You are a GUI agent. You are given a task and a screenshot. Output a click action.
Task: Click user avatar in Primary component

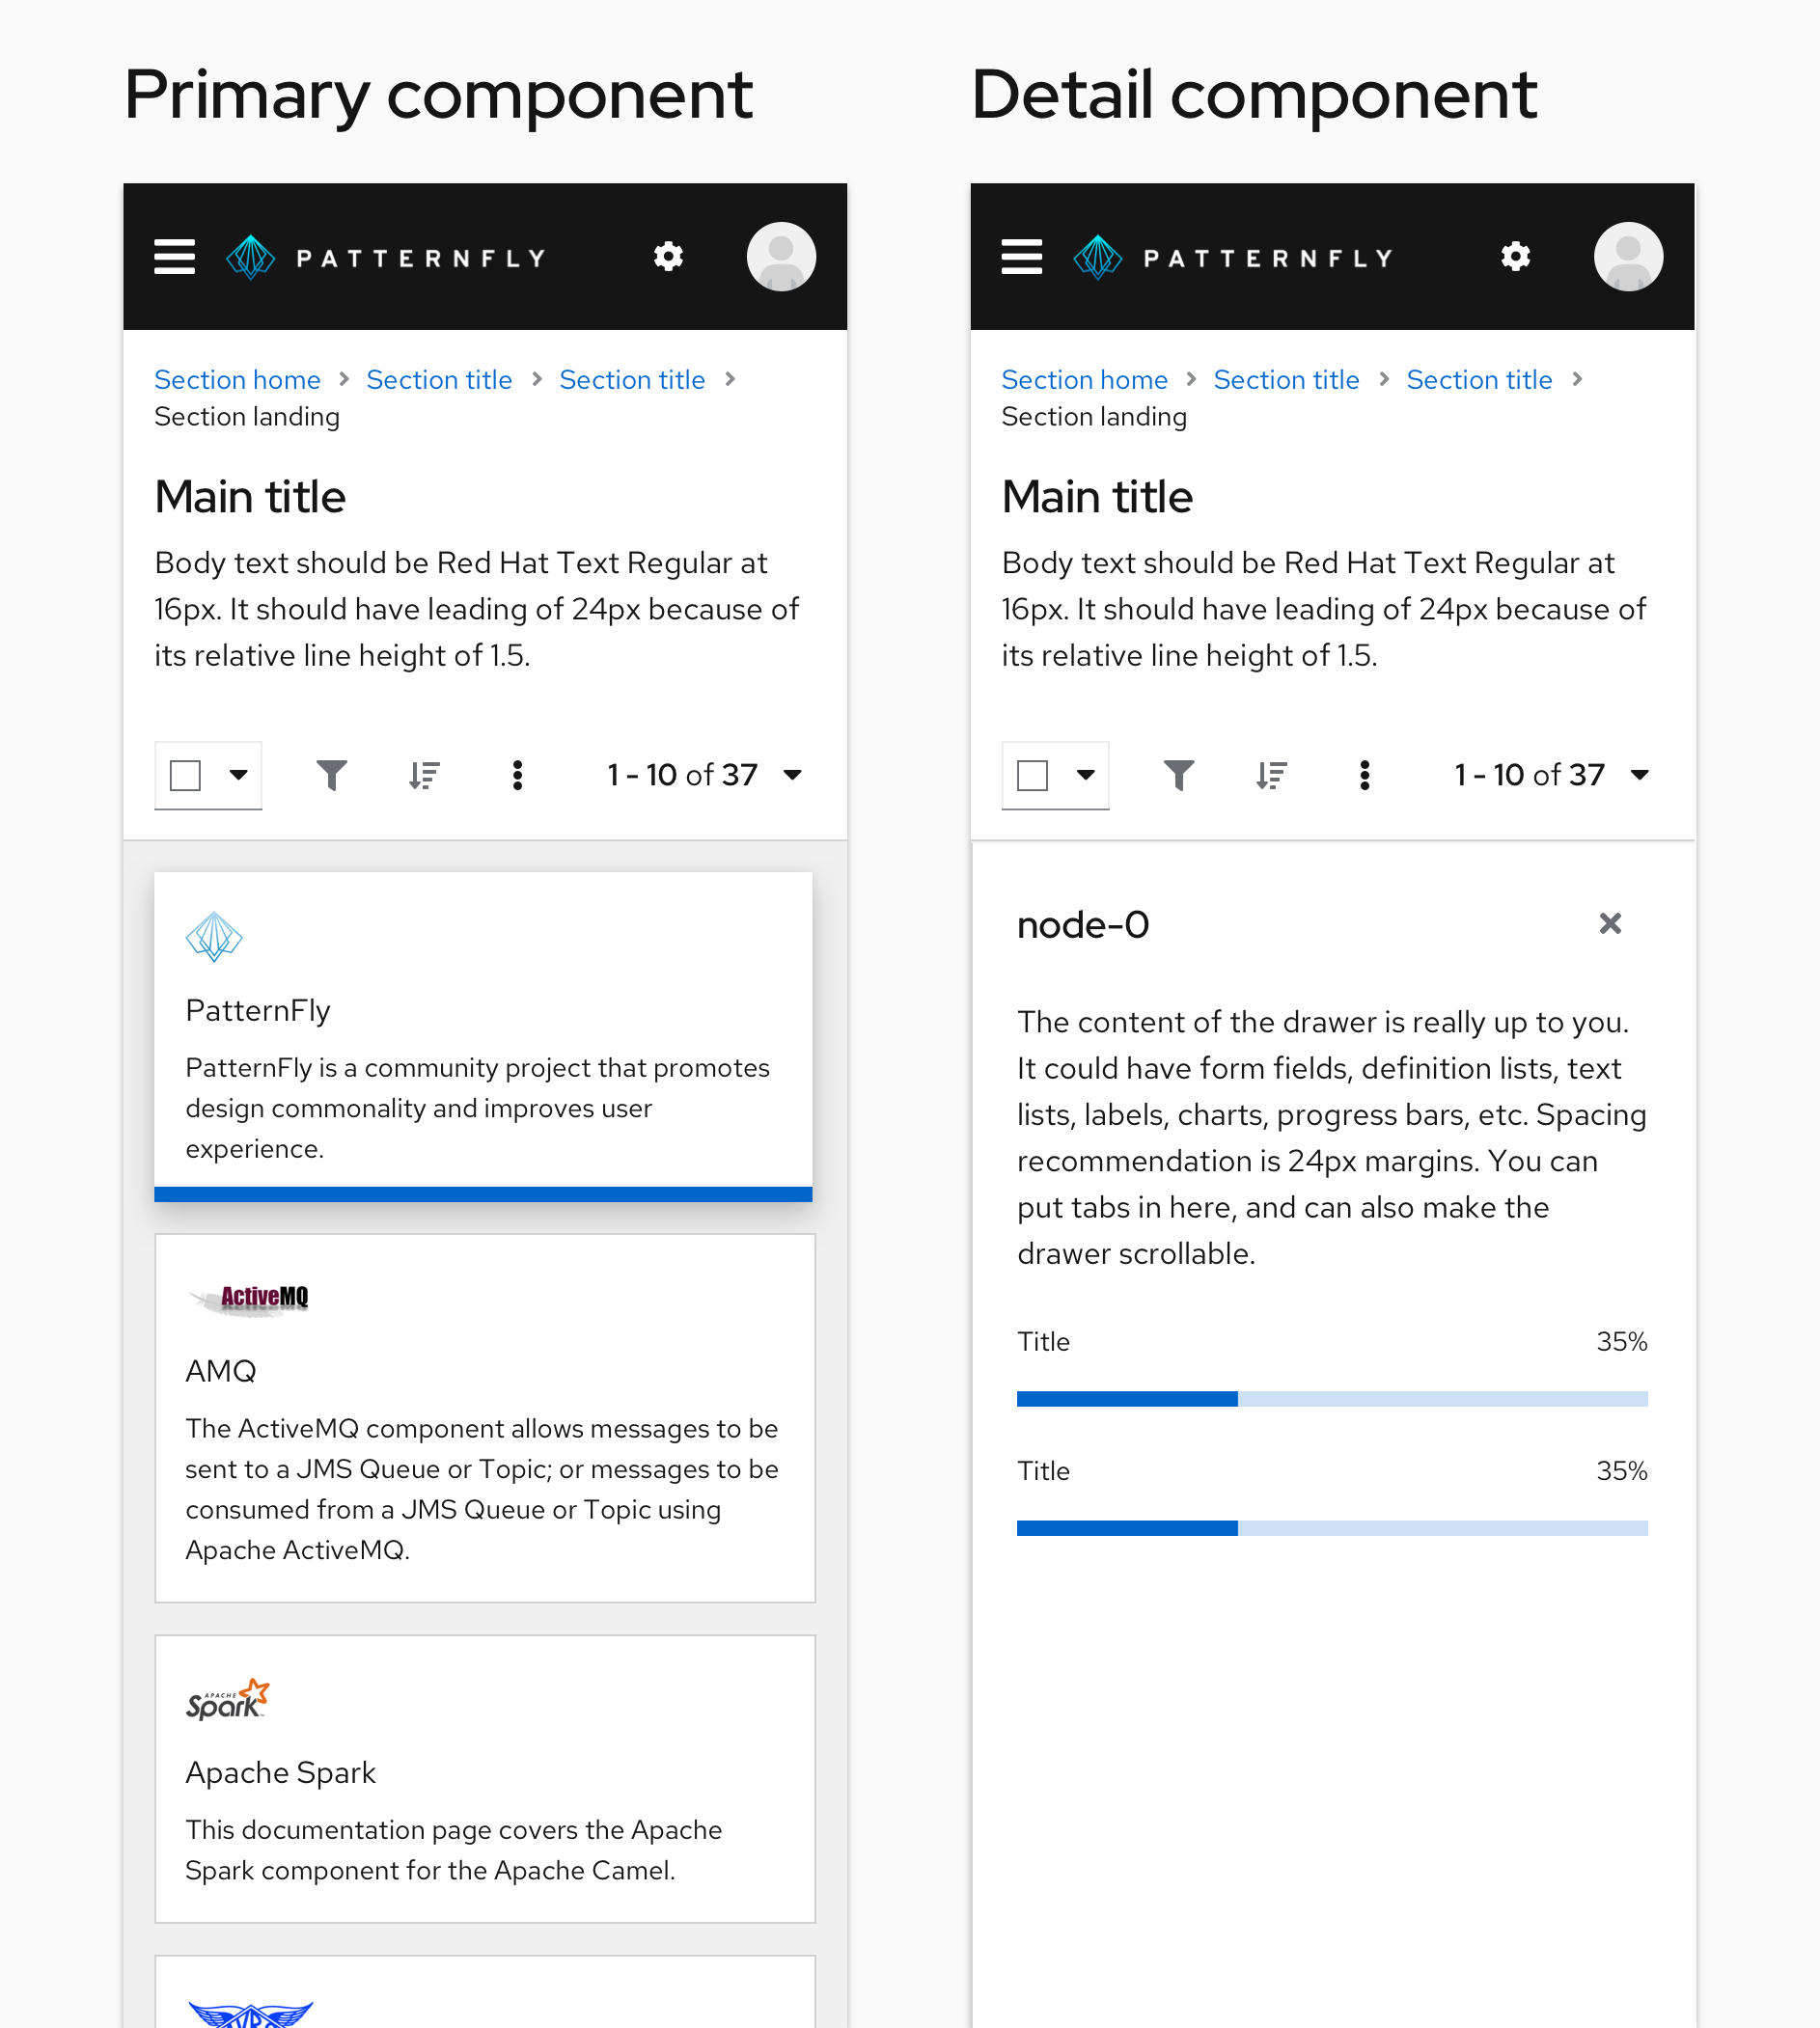click(781, 257)
